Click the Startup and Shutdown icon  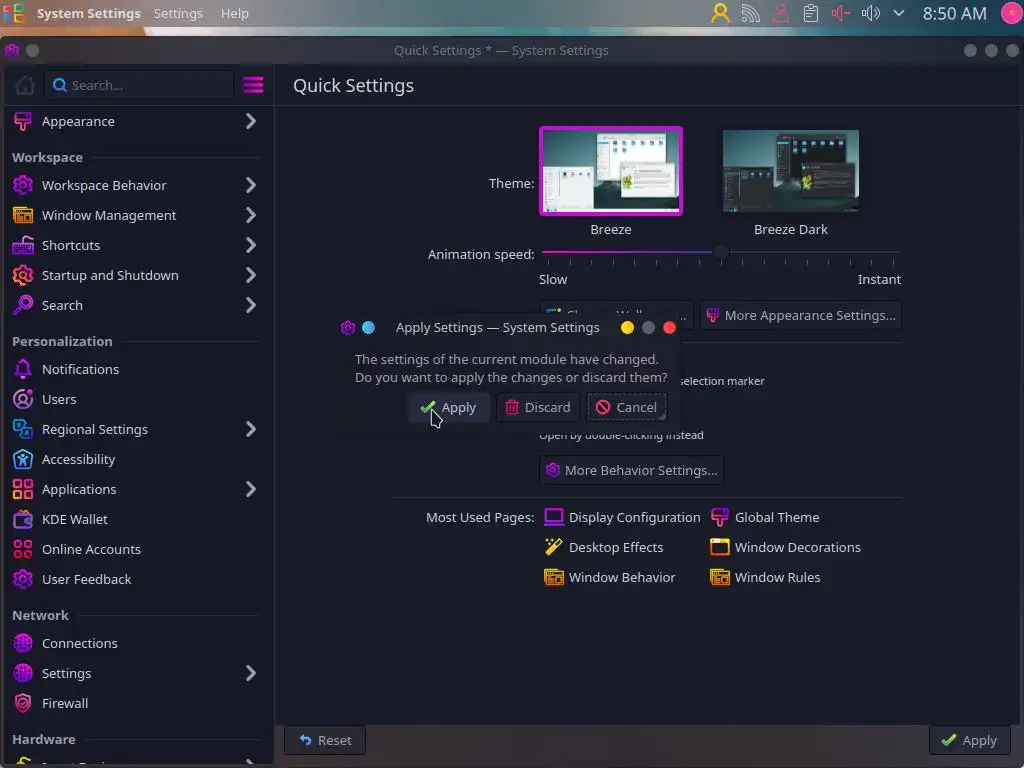click(23, 276)
